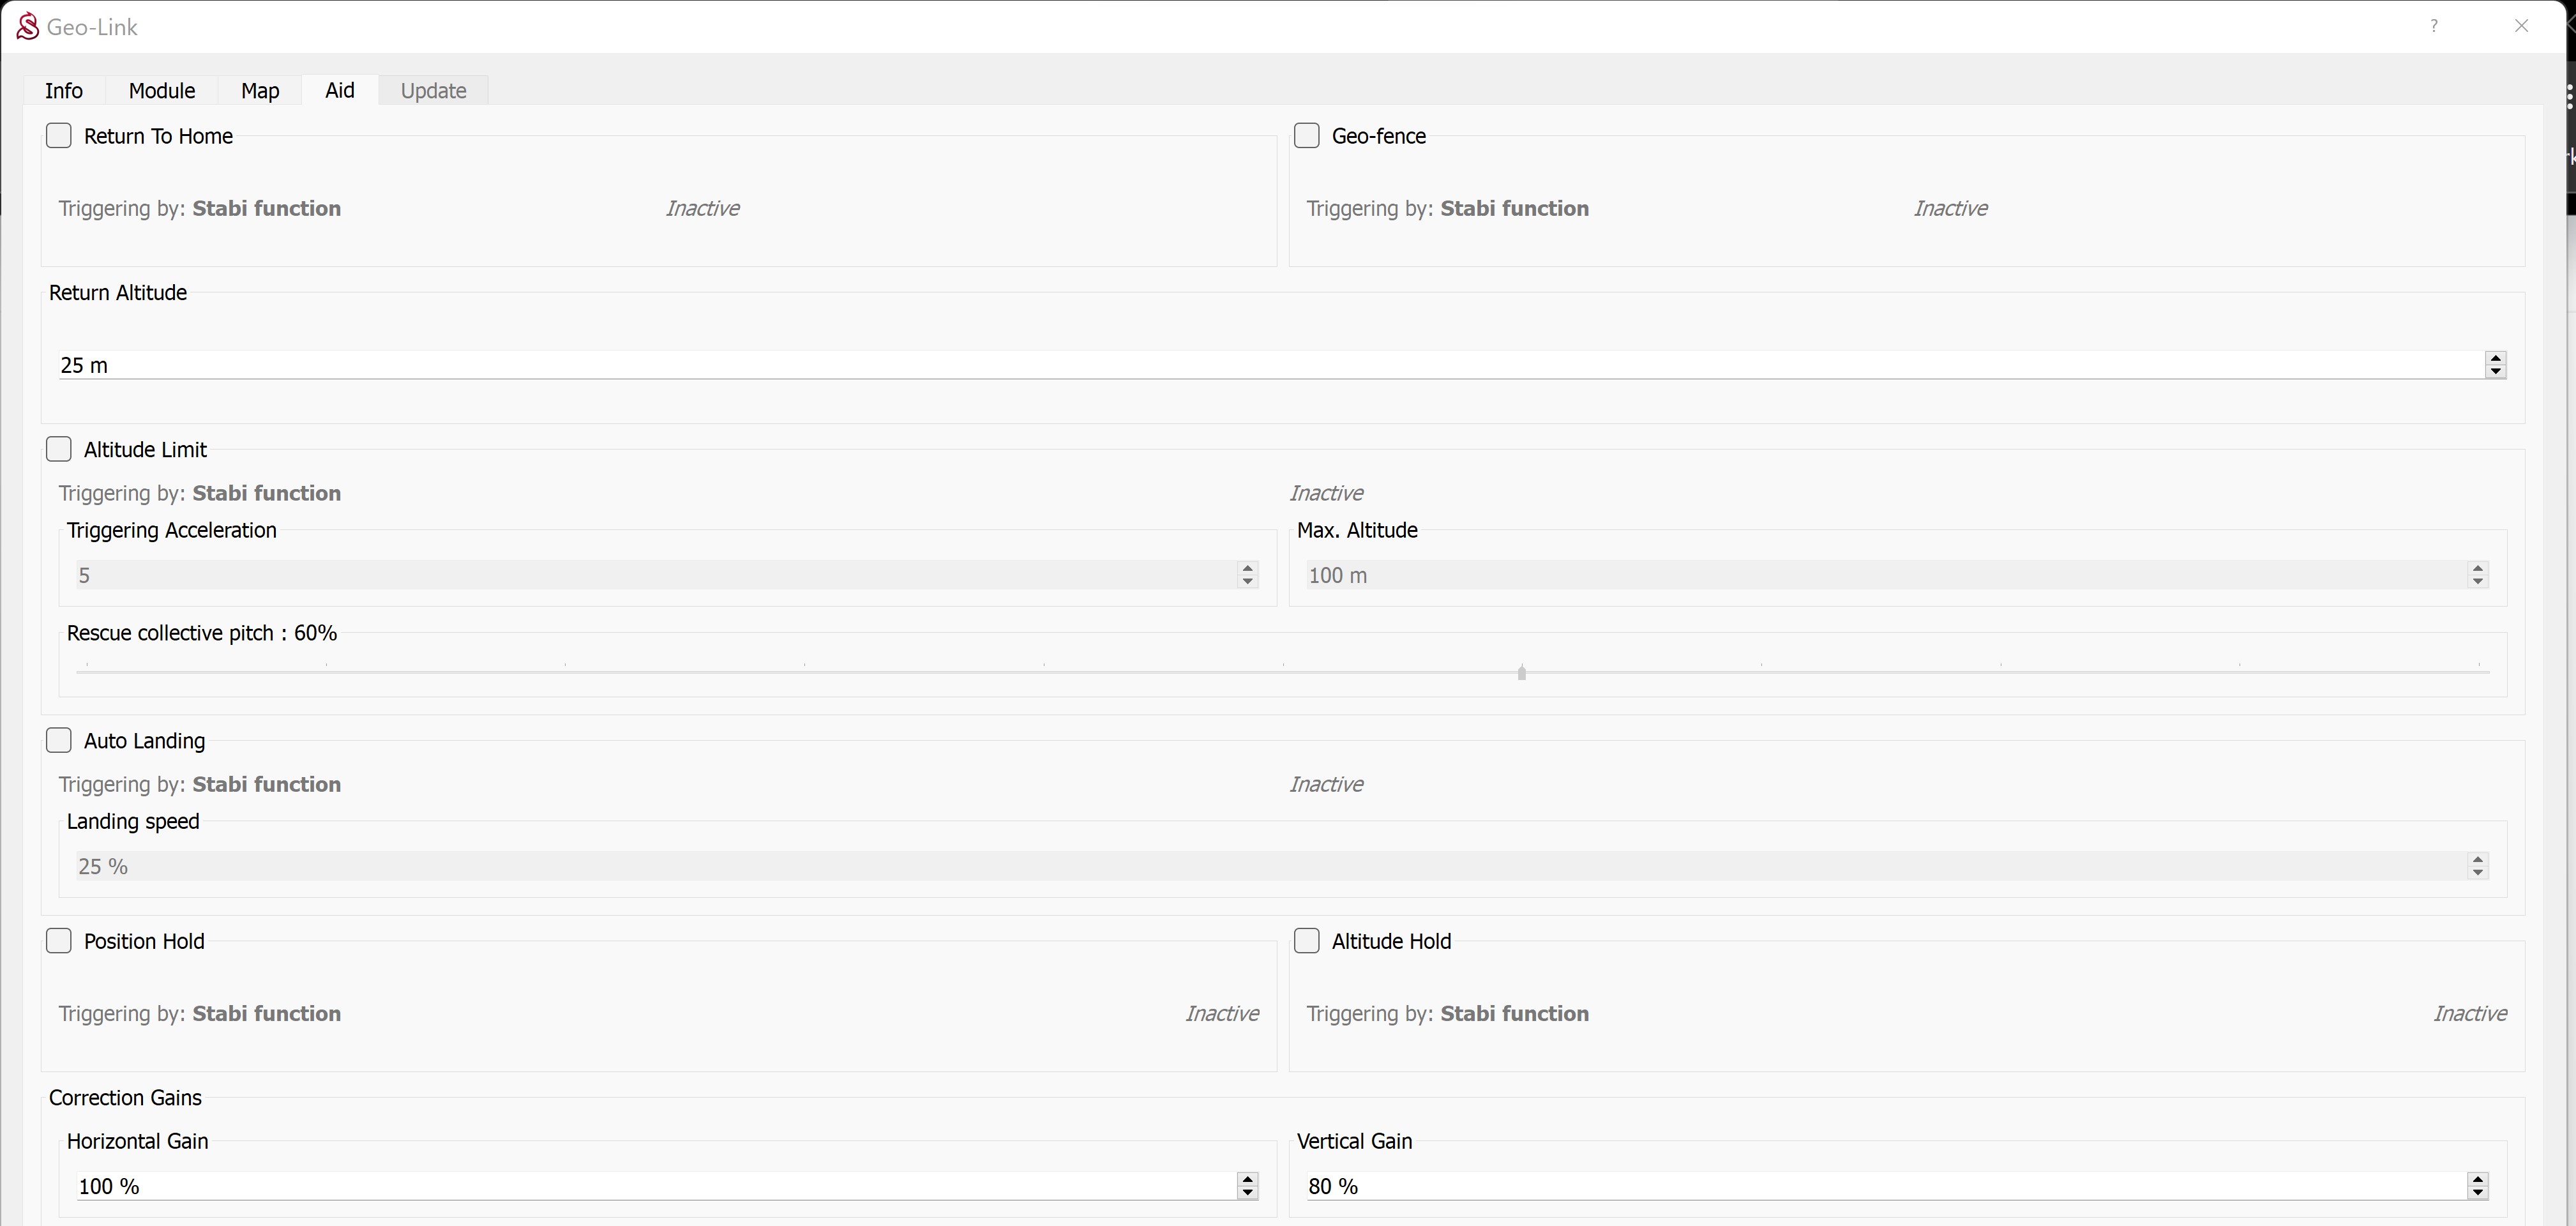Open the Module tab
This screenshot has width=2576, height=1226.
162,91
